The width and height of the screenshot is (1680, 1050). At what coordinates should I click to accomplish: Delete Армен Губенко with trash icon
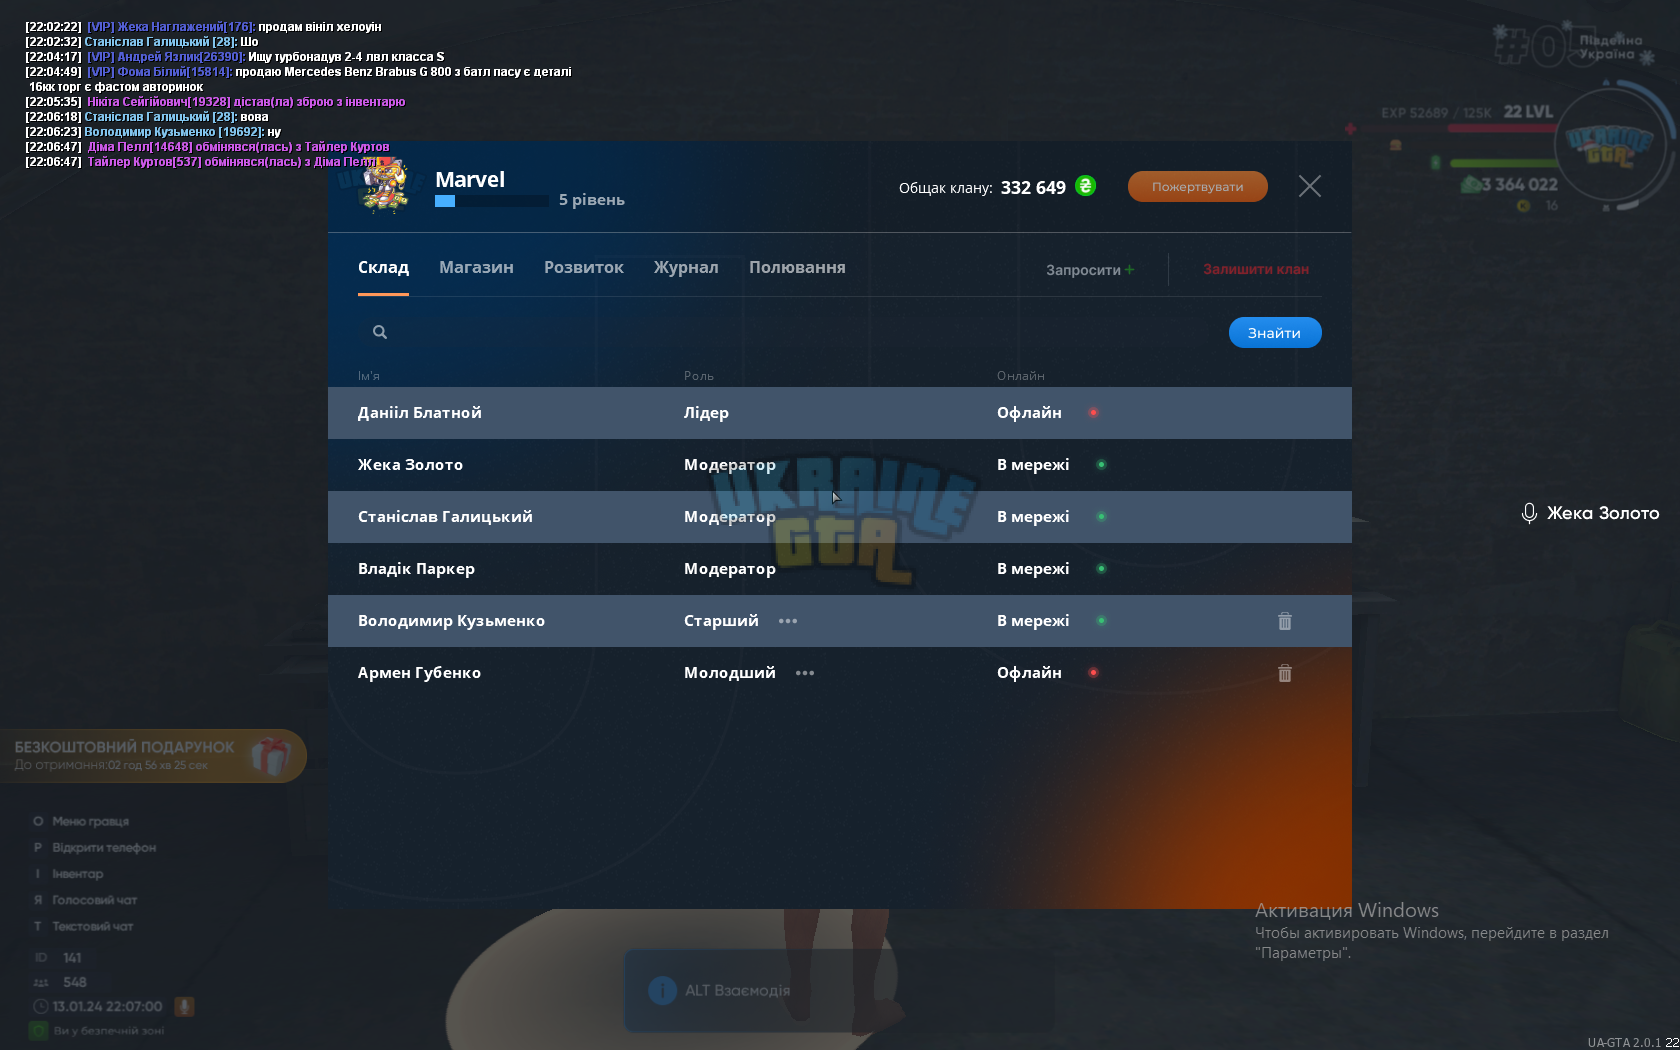click(x=1285, y=673)
